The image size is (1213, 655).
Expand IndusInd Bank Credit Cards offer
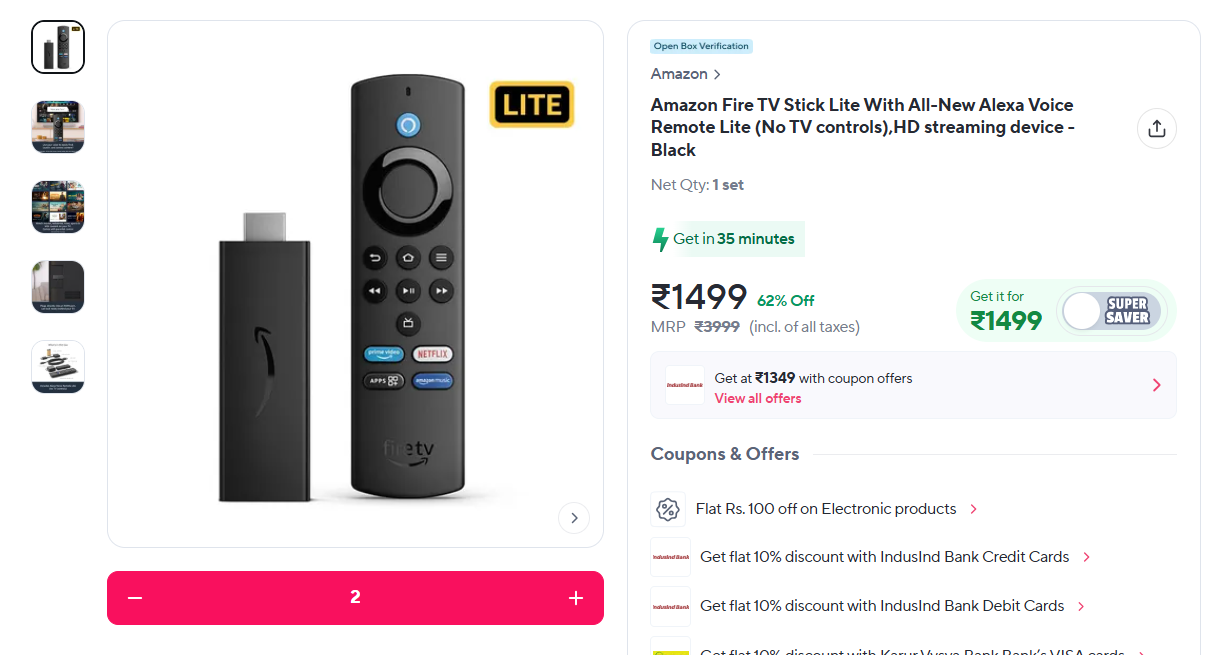tap(884, 557)
